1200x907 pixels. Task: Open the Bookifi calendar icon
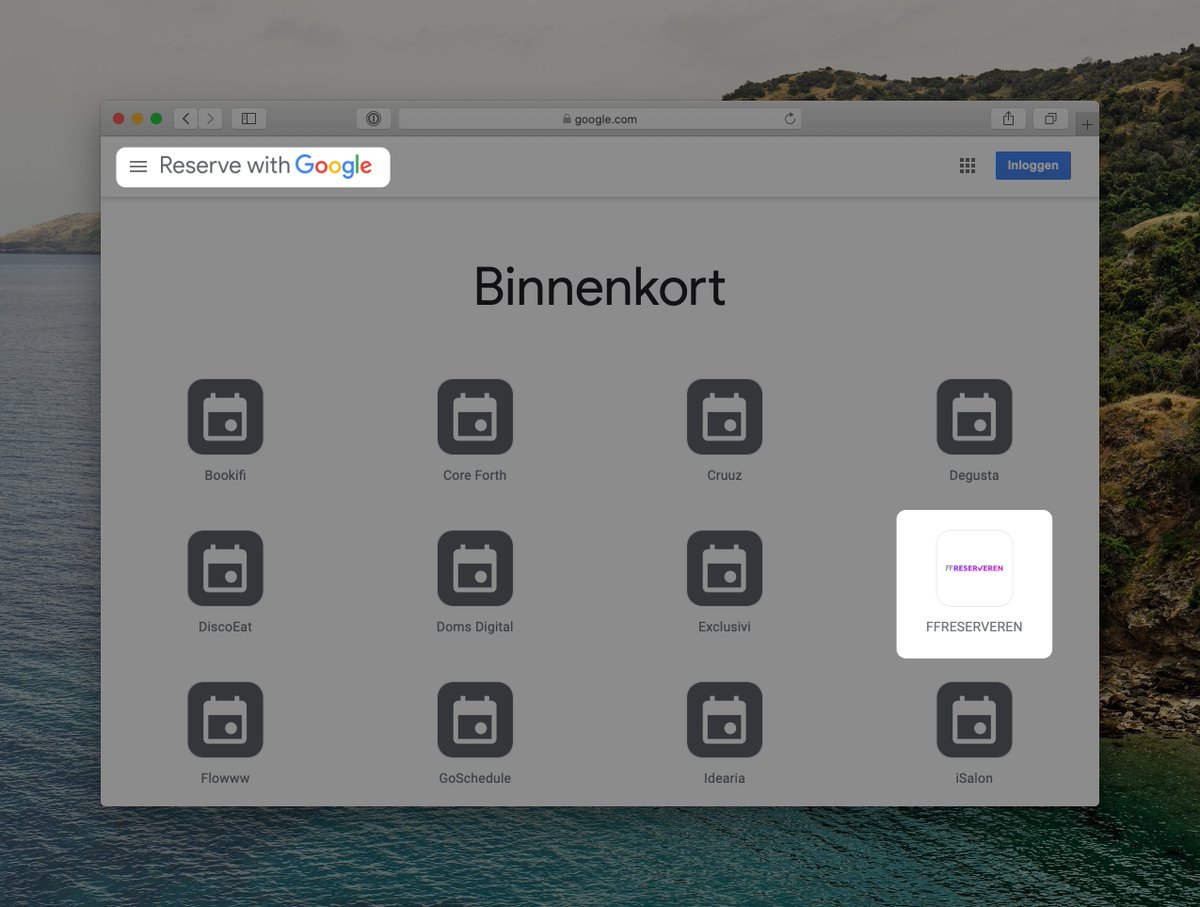pos(225,417)
